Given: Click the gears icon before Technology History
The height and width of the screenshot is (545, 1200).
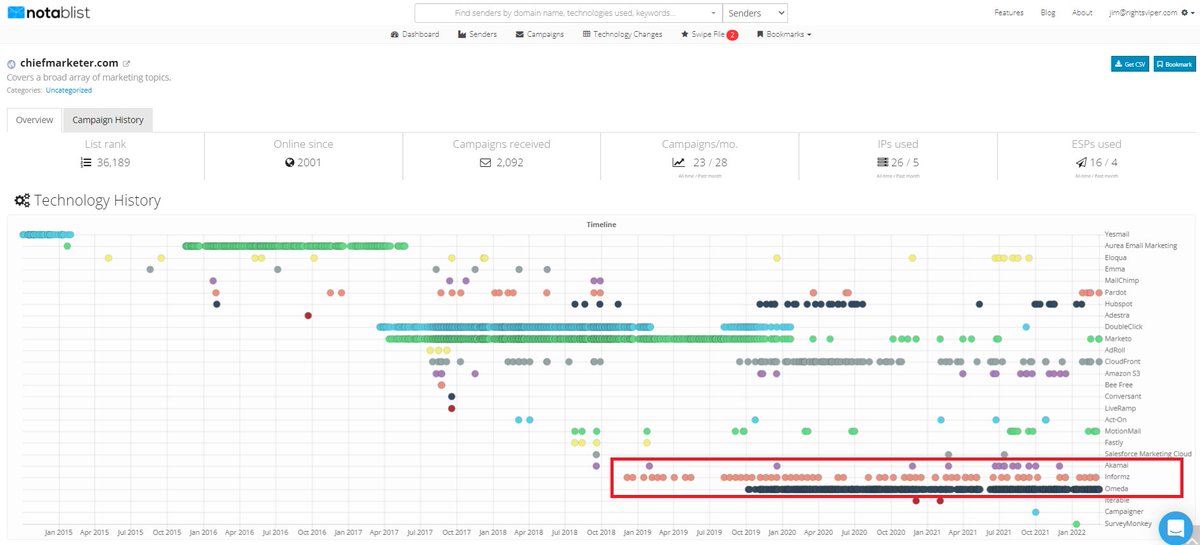Looking at the screenshot, I should coord(21,201).
